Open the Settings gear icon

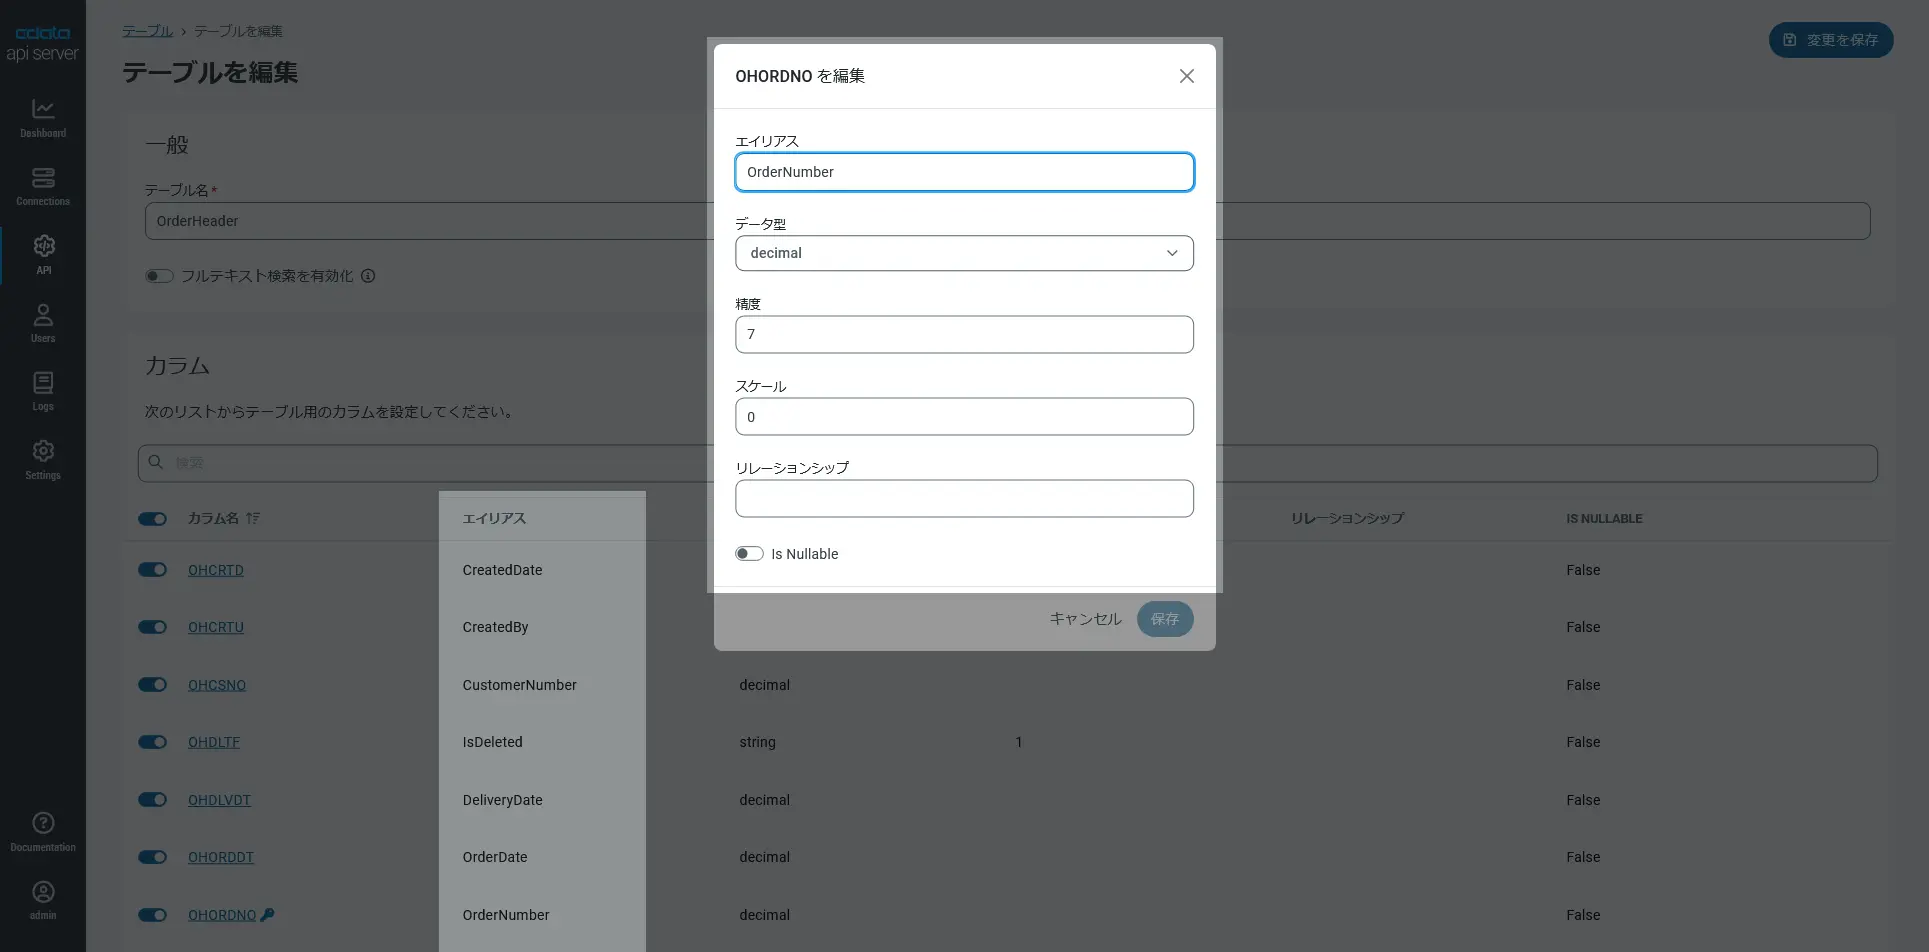(43, 451)
